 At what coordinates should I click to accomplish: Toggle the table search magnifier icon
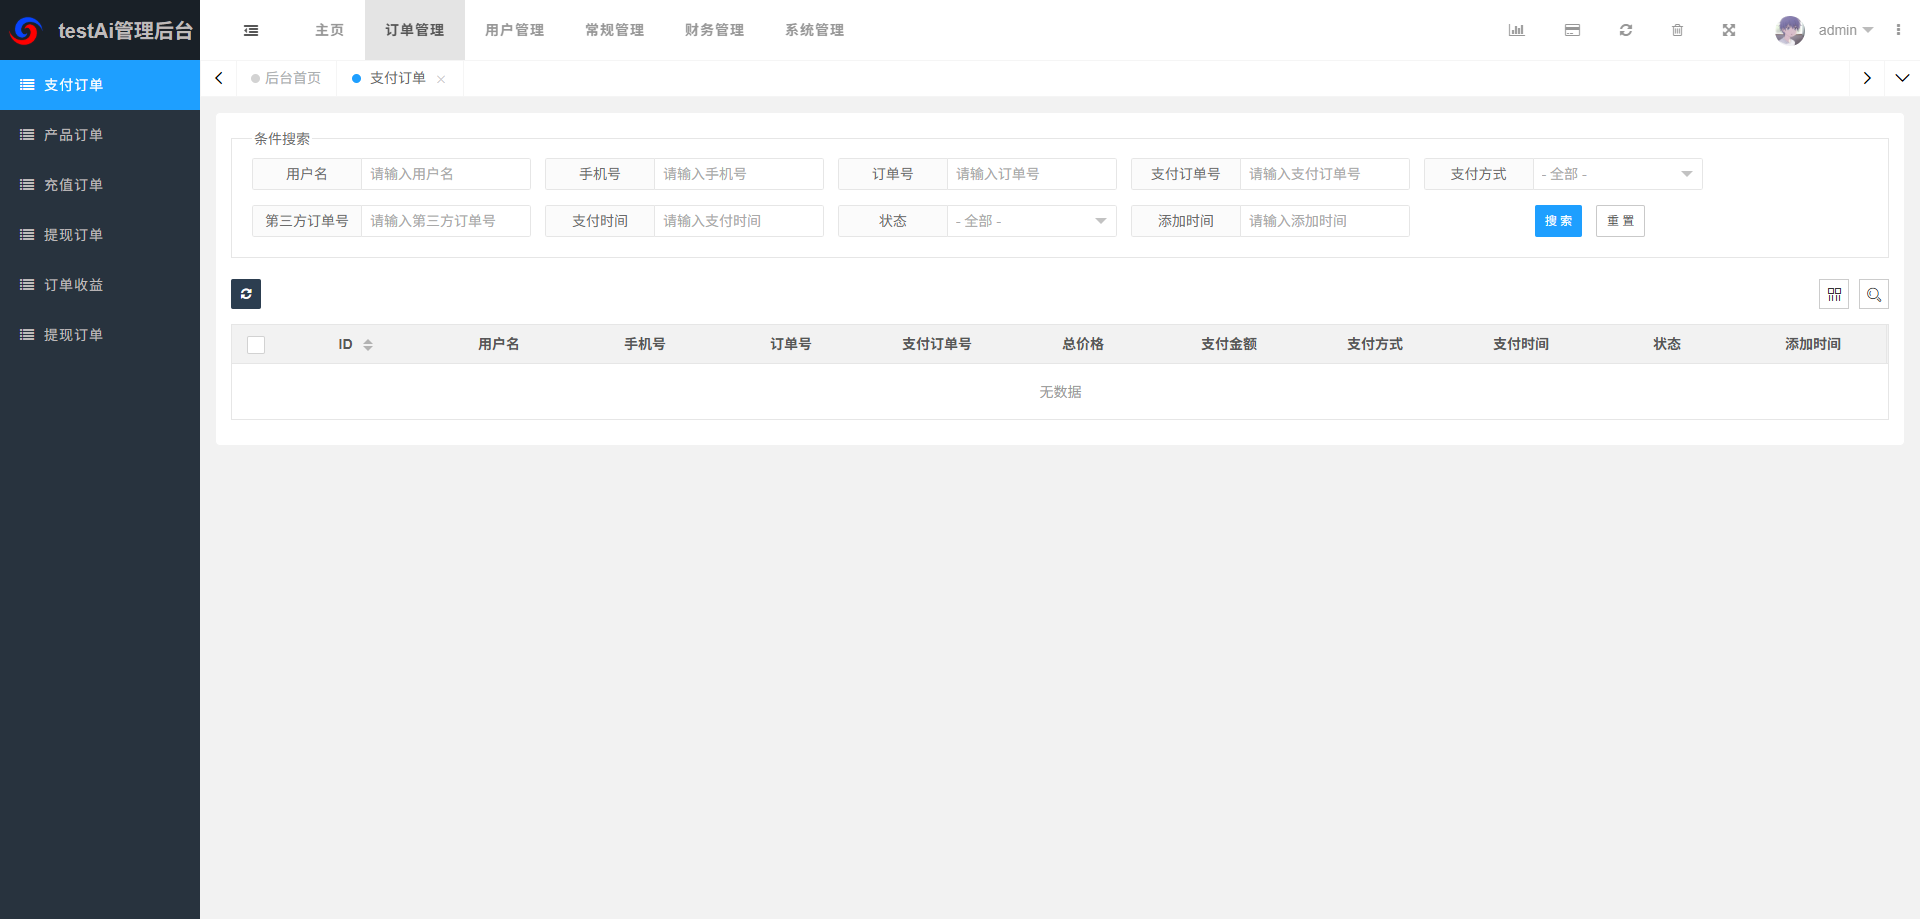click(1874, 294)
